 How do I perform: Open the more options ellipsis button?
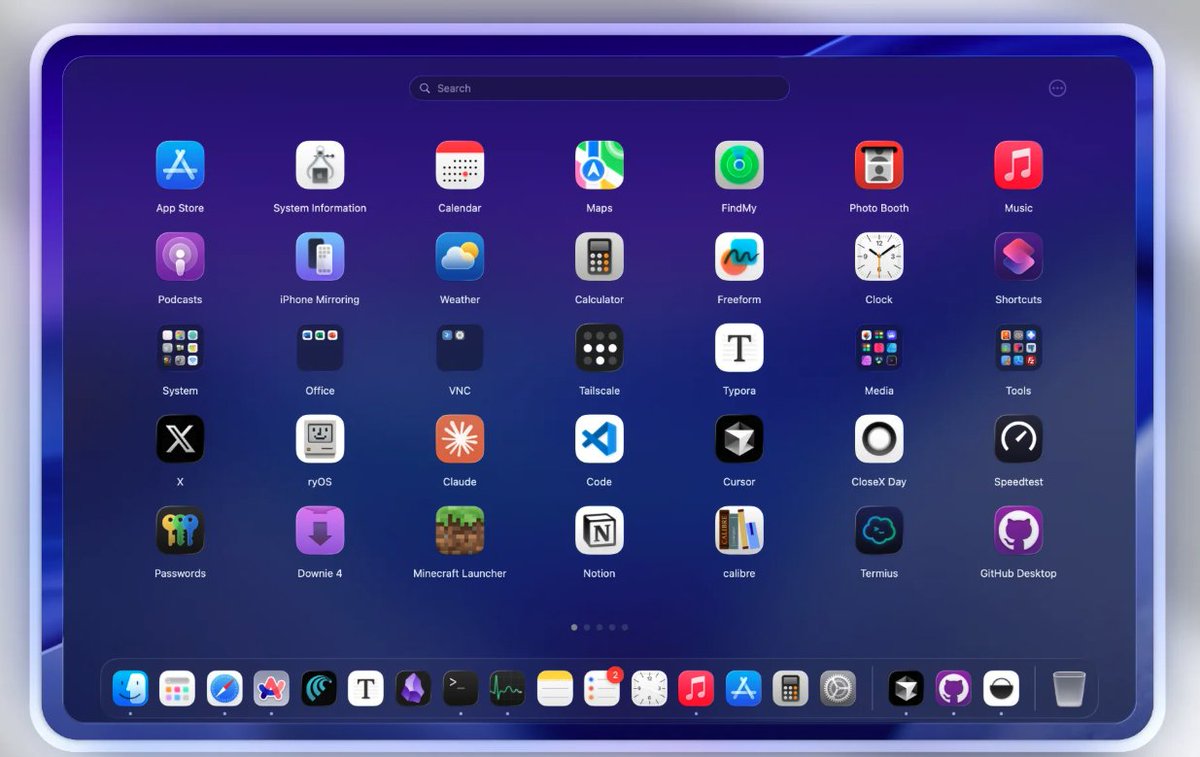1057,88
